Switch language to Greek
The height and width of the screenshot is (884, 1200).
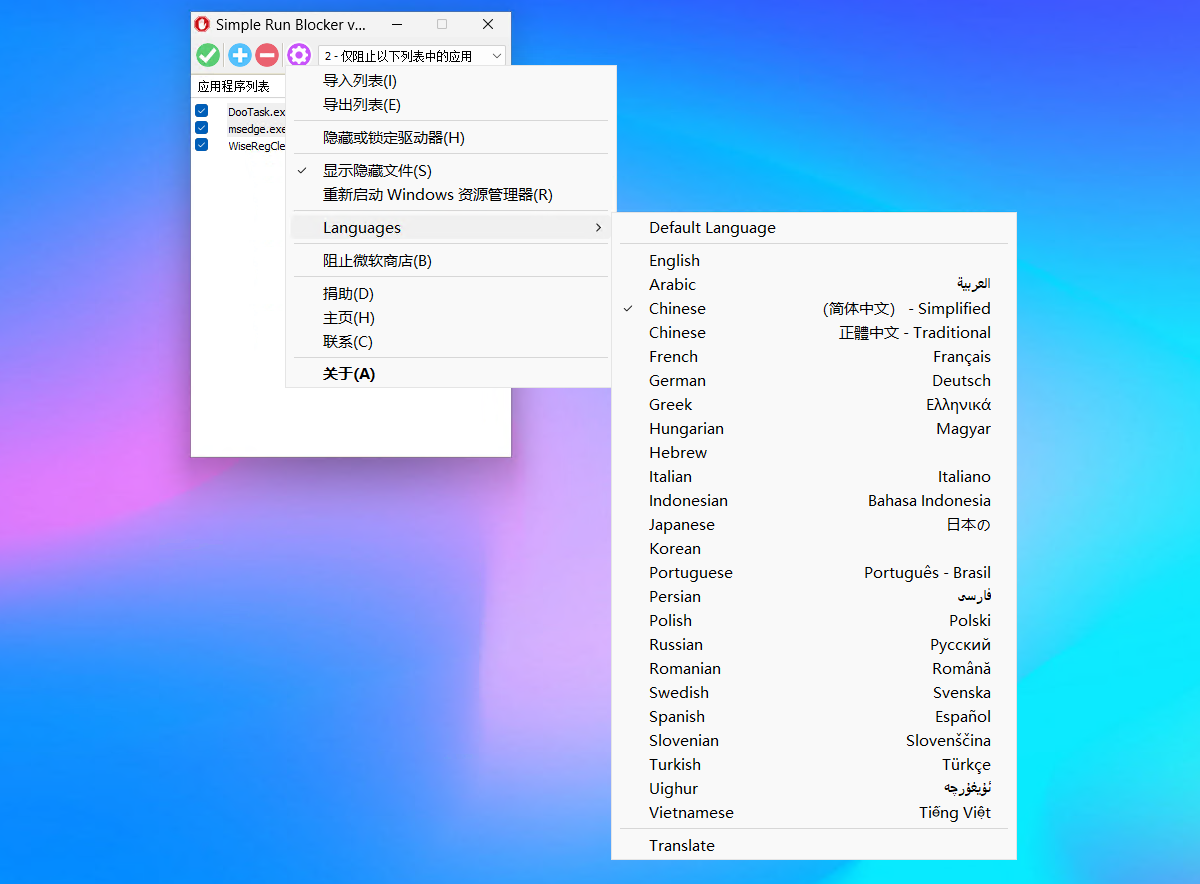pos(814,405)
